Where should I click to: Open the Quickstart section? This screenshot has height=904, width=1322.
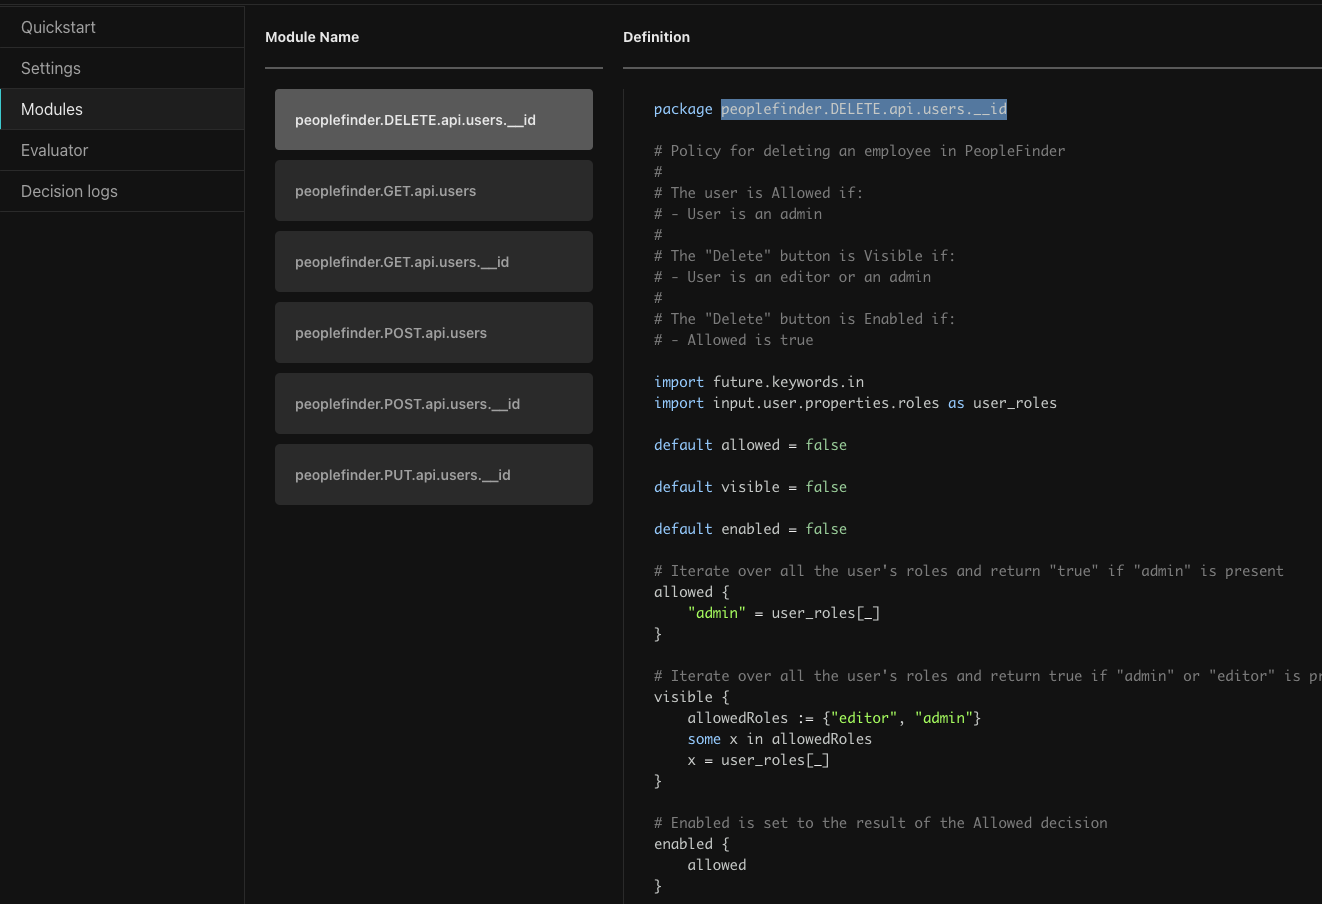[x=58, y=27]
